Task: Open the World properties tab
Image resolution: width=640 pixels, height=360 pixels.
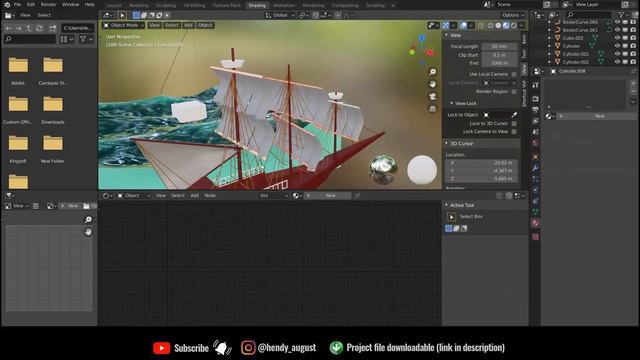Action: click(536, 143)
